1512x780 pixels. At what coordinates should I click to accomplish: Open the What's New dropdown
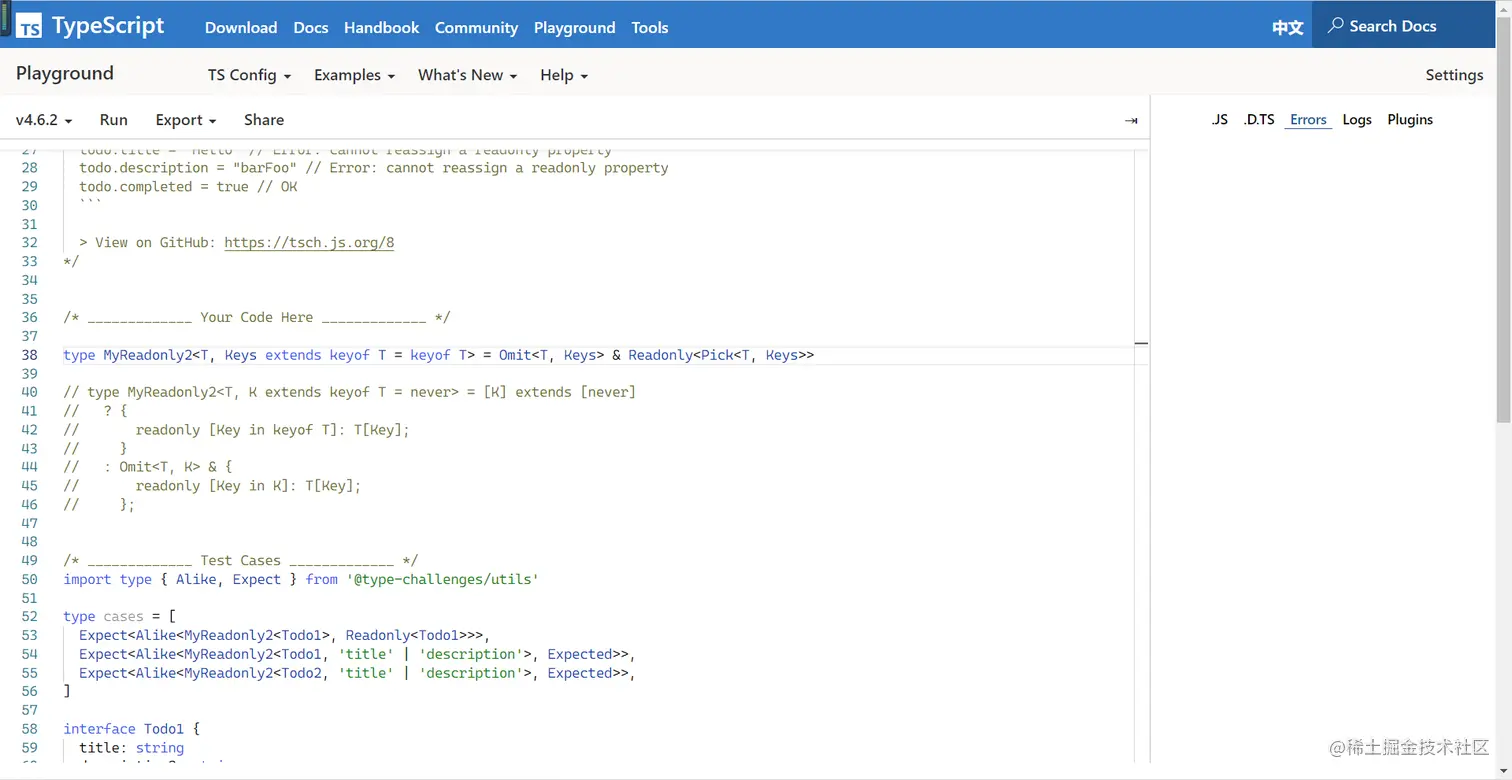[x=467, y=75]
